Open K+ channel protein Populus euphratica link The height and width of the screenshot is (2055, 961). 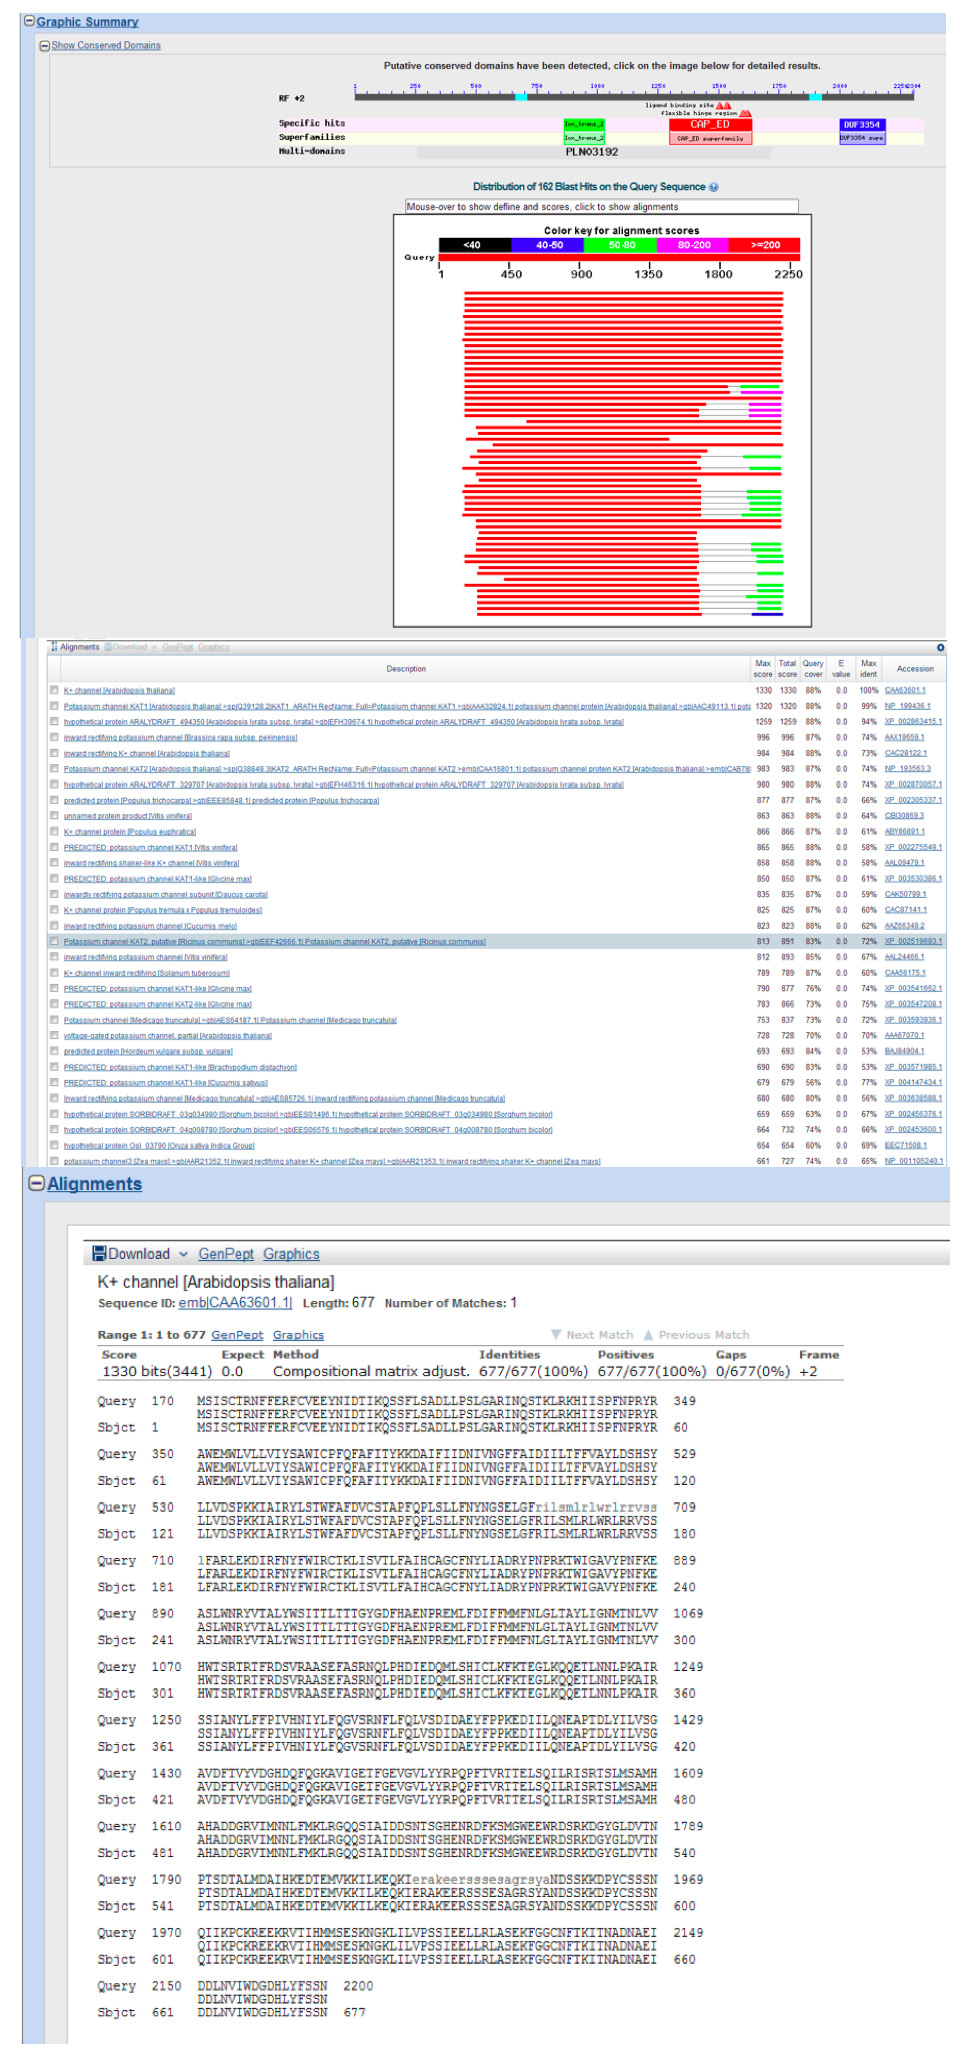130,832
